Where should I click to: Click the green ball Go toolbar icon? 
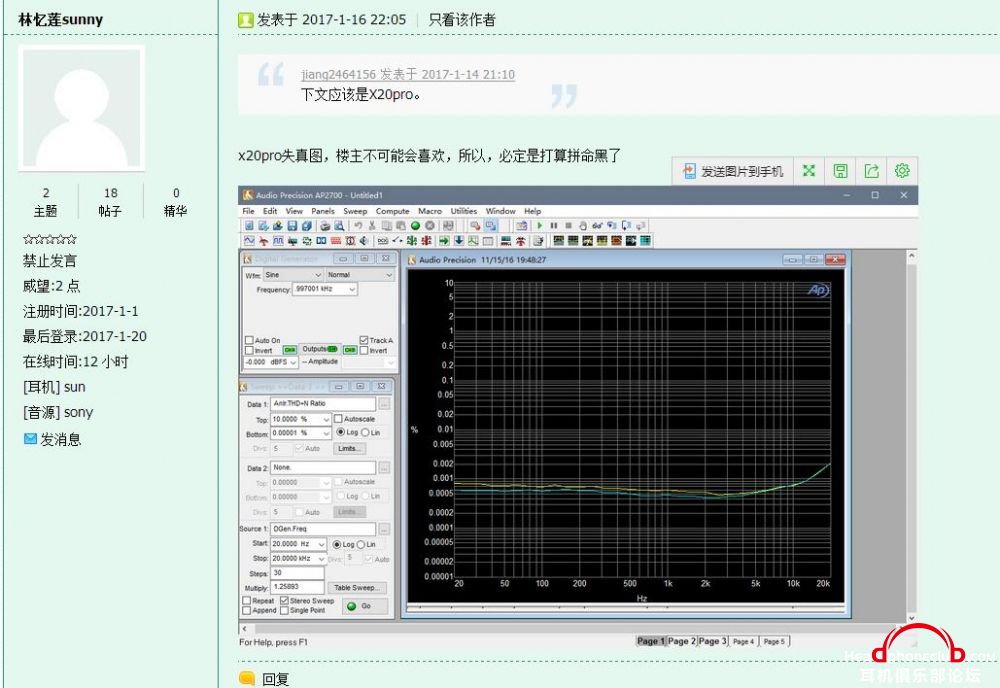(415, 226)
